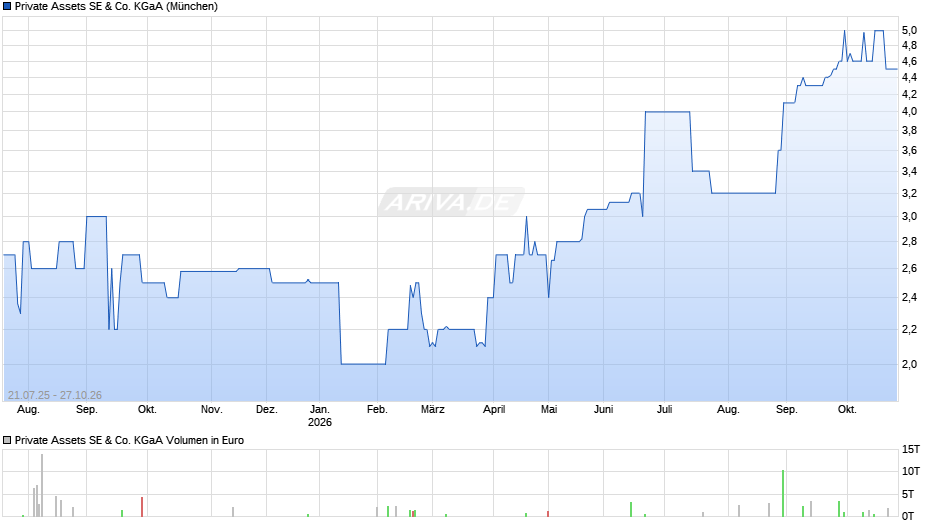Click the '4,4' price axis label
Image resolution: width=940 pixels, height=526 pixels.
909,78
